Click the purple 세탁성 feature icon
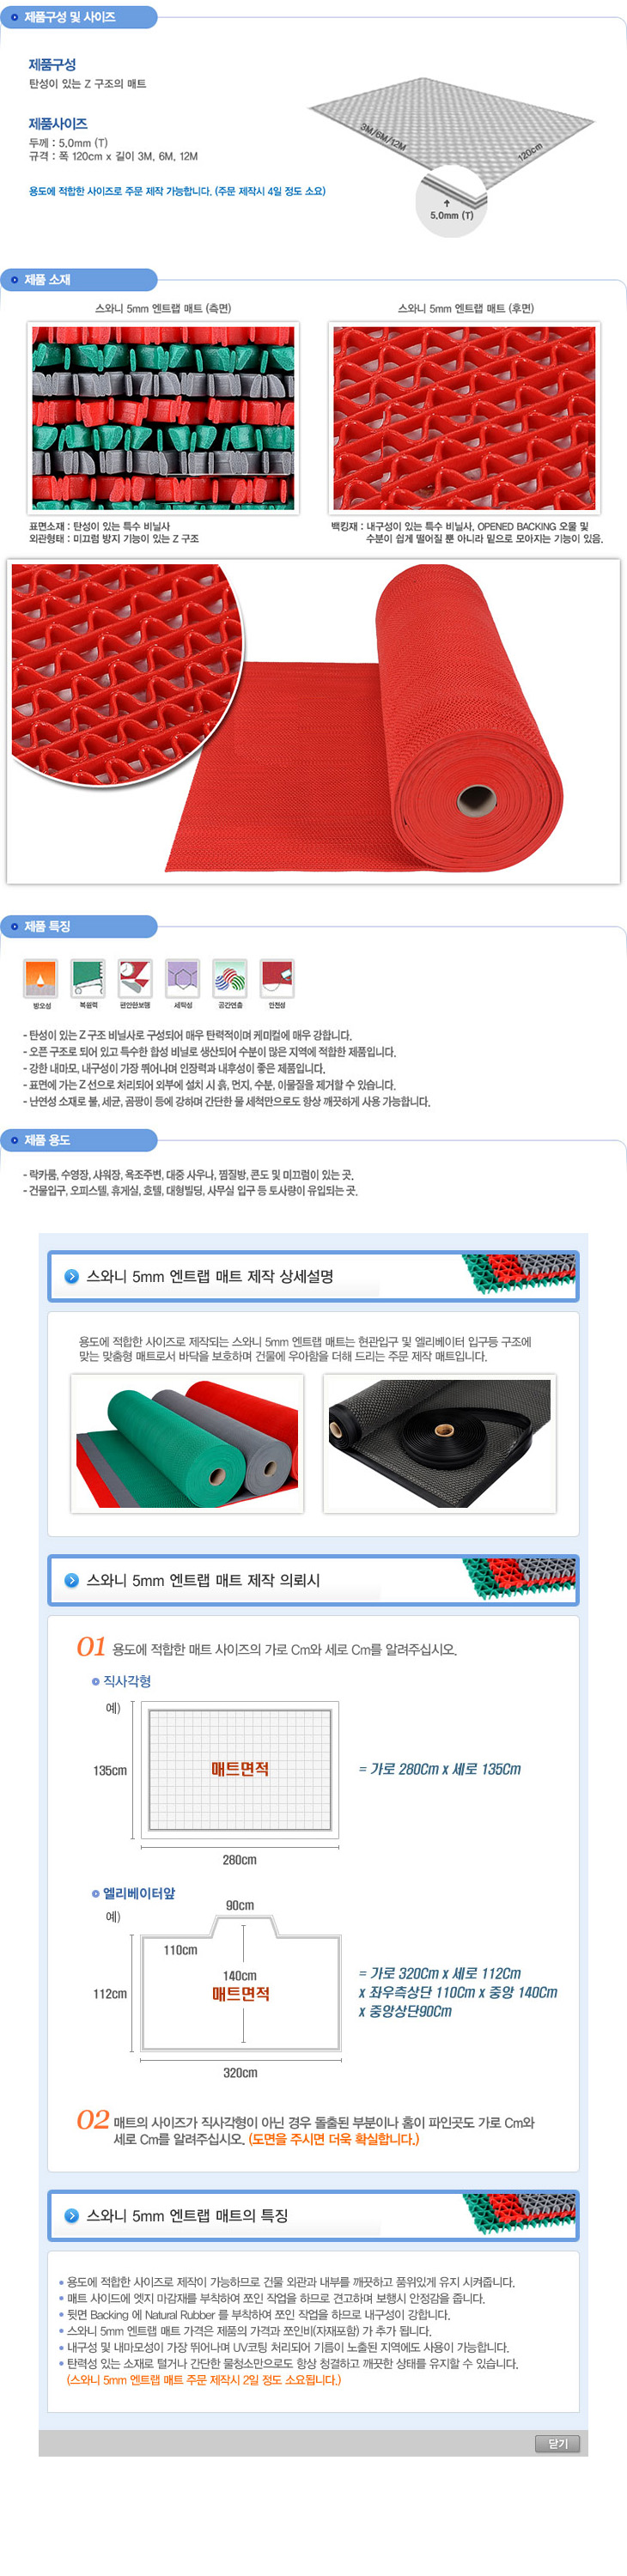 pos(182,977)
